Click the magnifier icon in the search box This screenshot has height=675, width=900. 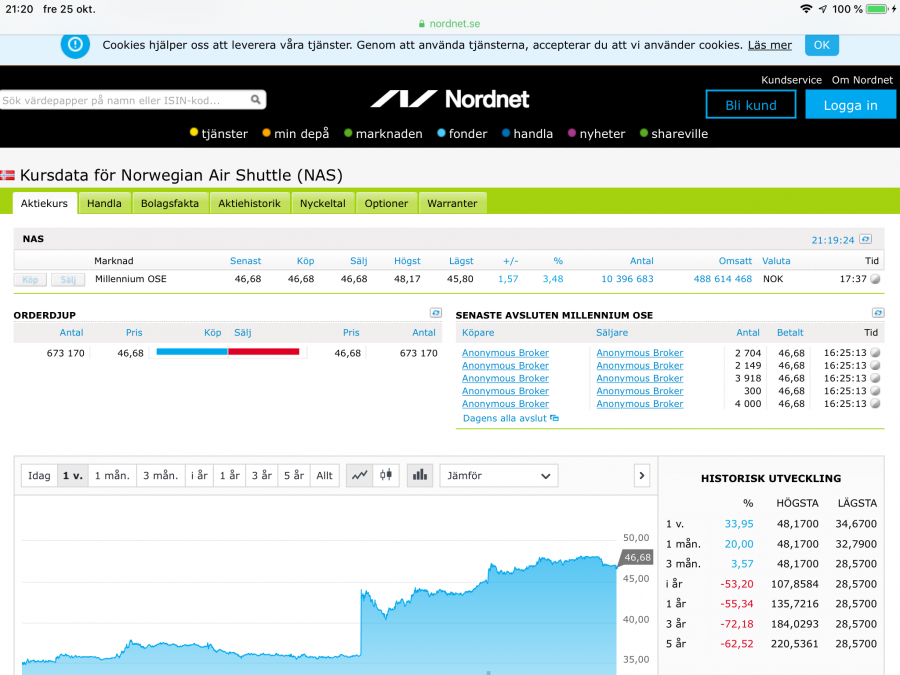tap(256, 100)
